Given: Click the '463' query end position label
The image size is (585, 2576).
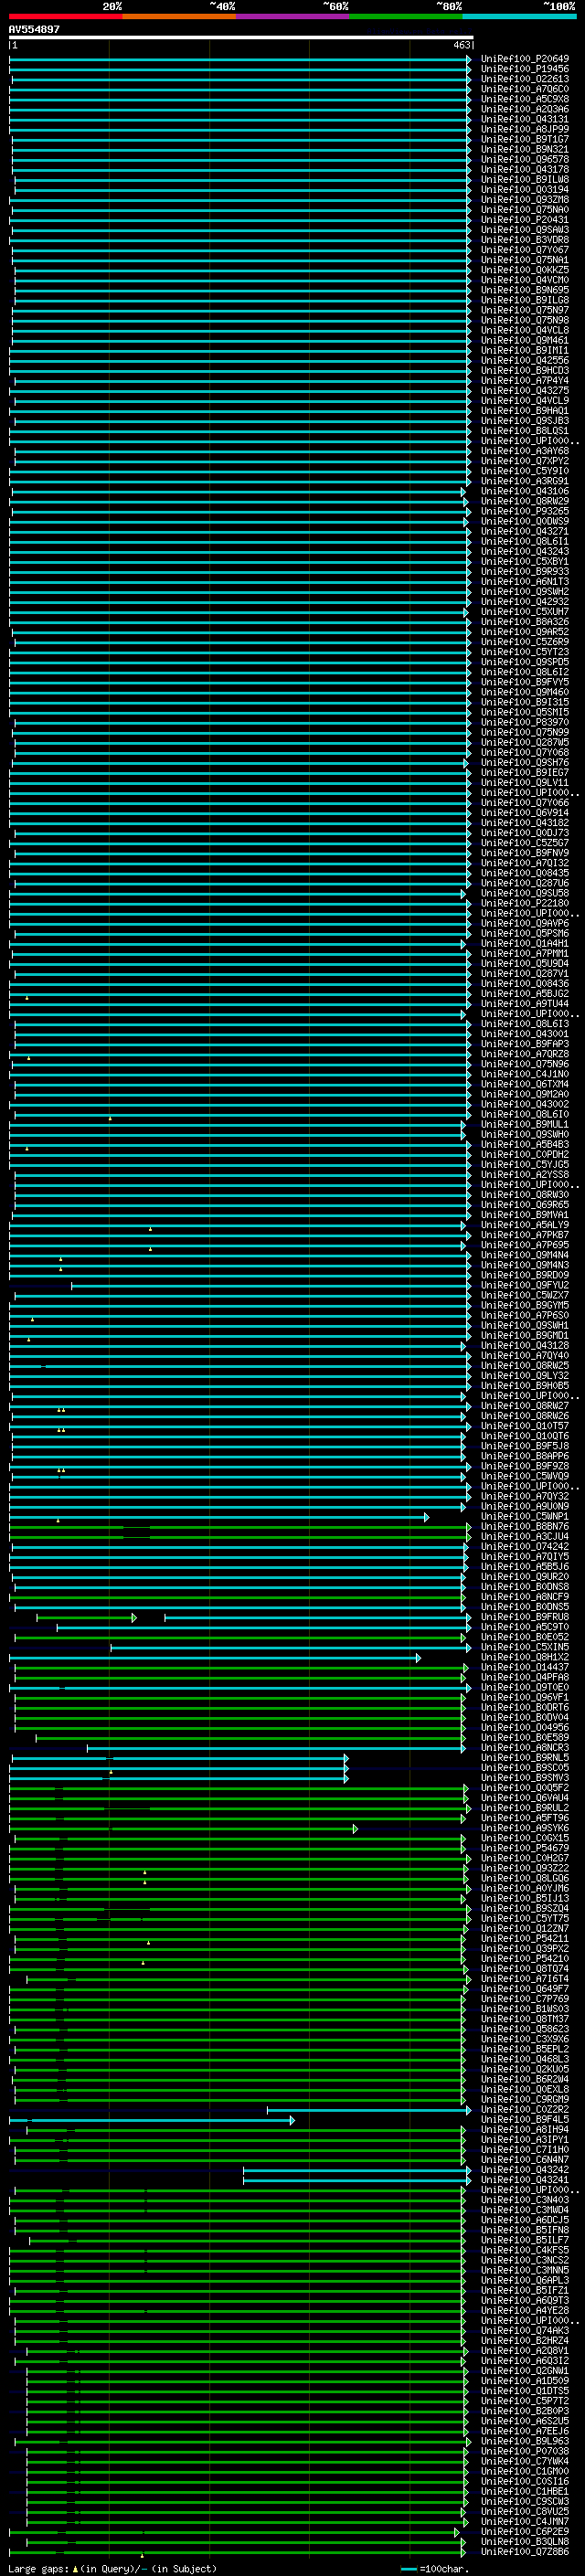Looking at the screenshot, I should (461, 45).
